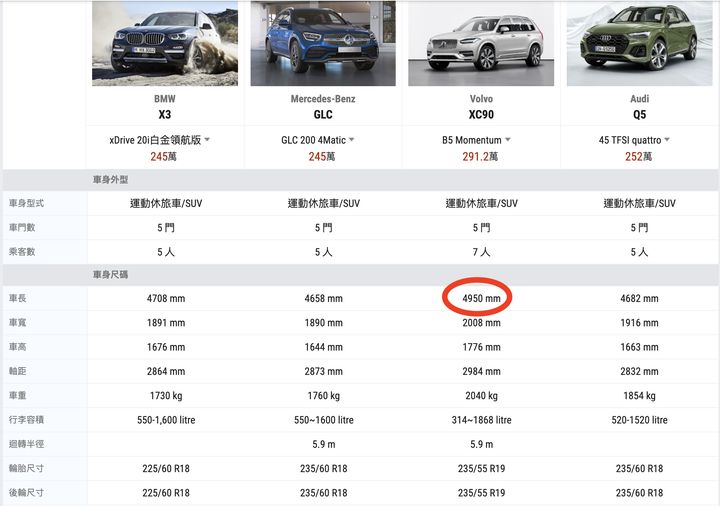The image size is (720, 506).
Task: Open the Mercedes-Benz GLC car photo
Action: click(x=323, y=43)
